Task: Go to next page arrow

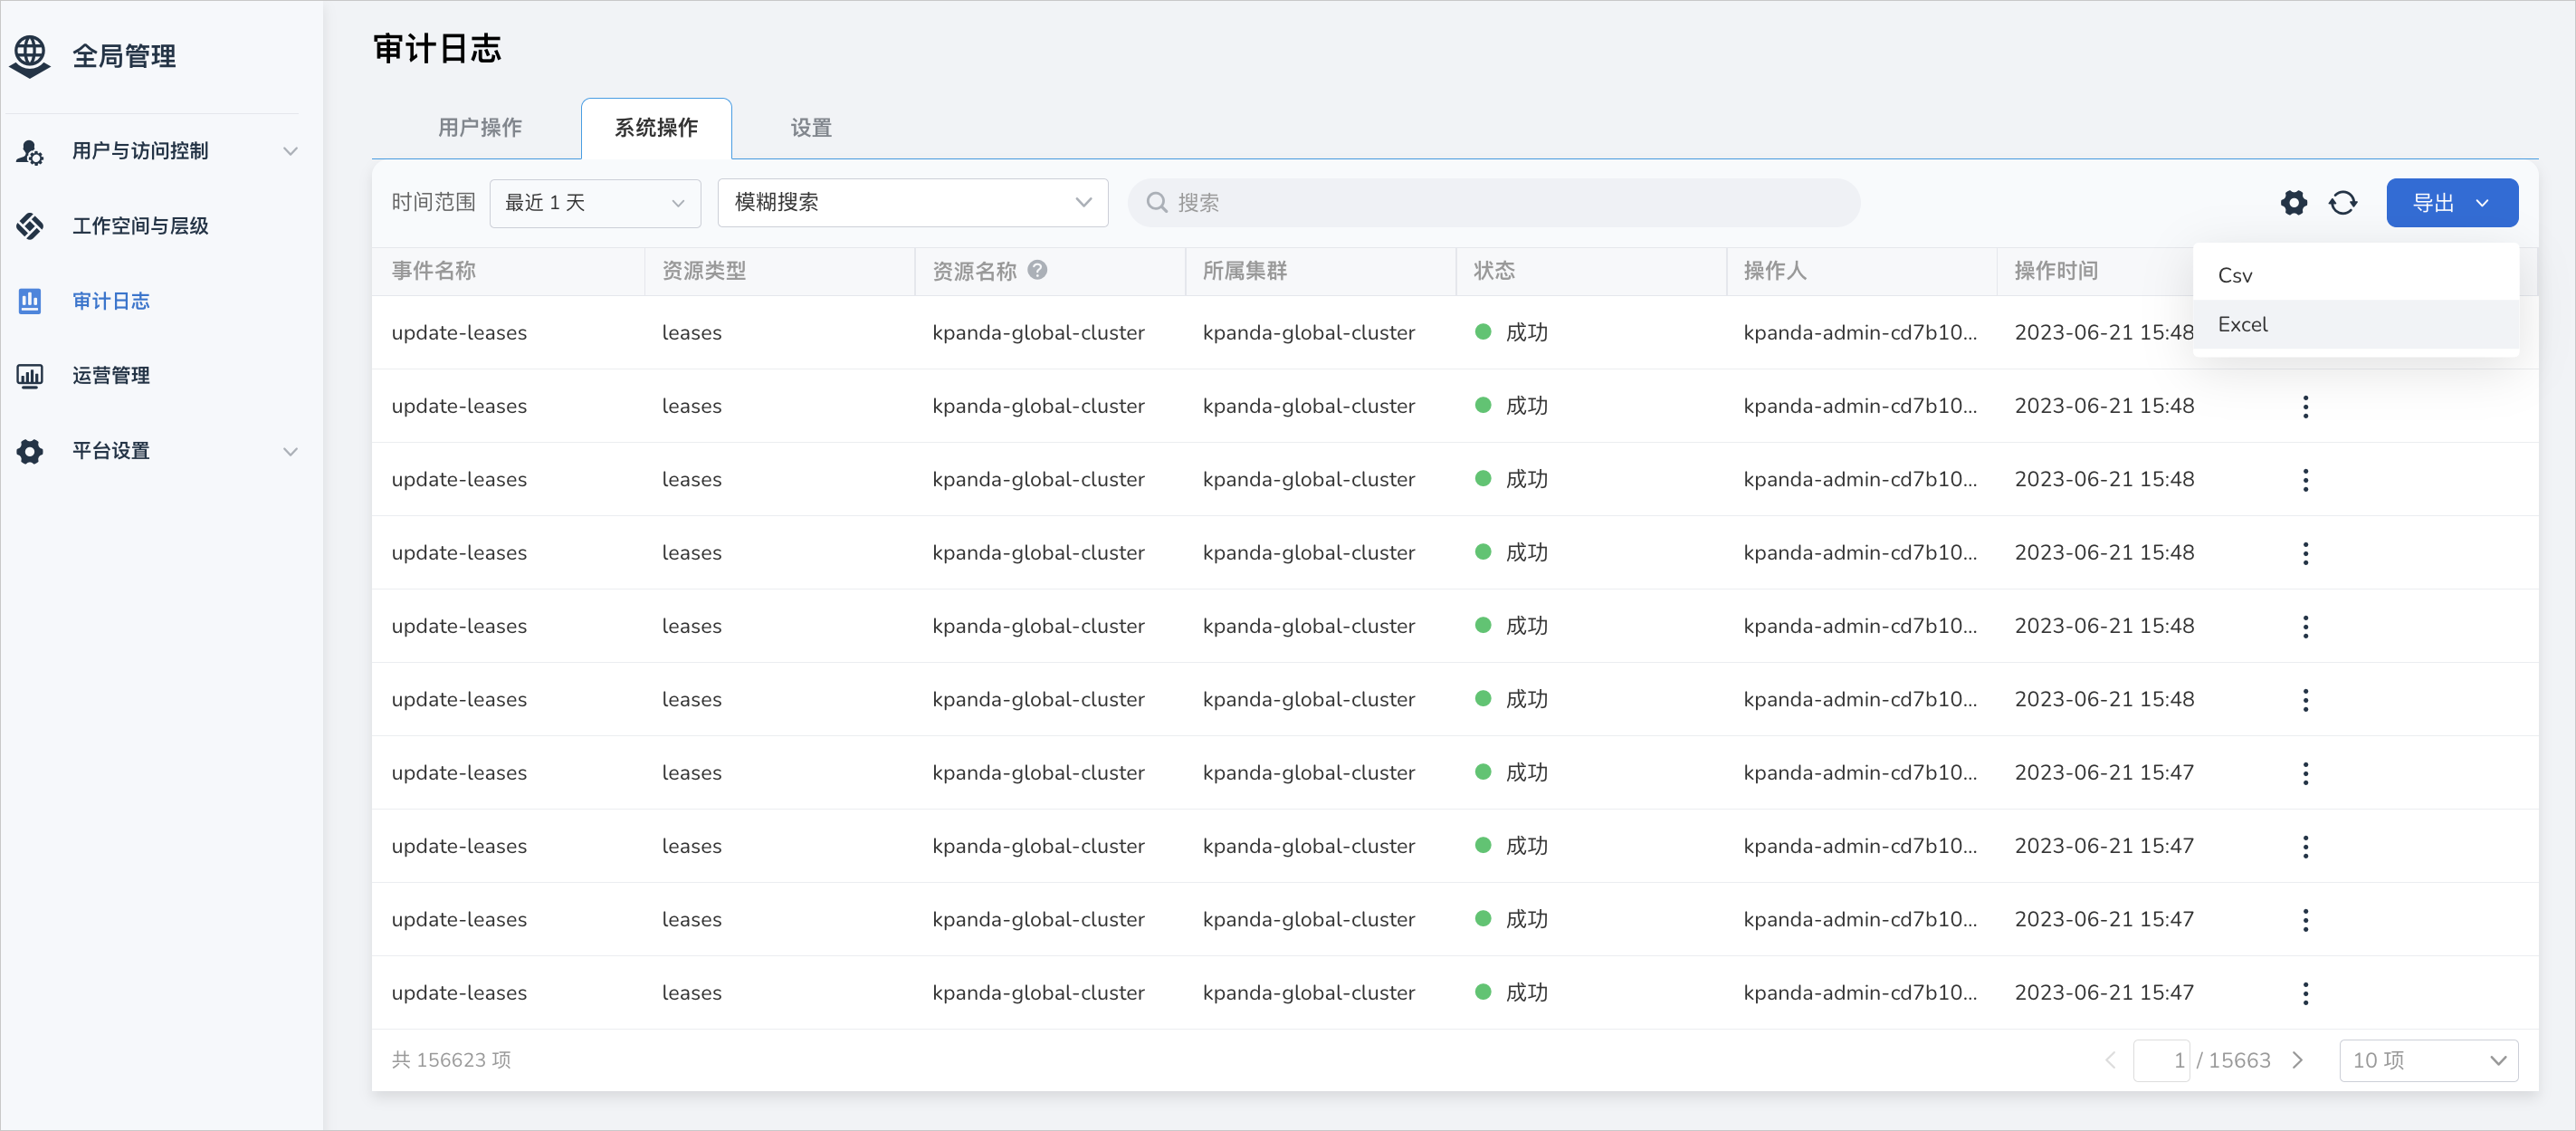Action: pyautogui.click(x=2297, y=1060)
